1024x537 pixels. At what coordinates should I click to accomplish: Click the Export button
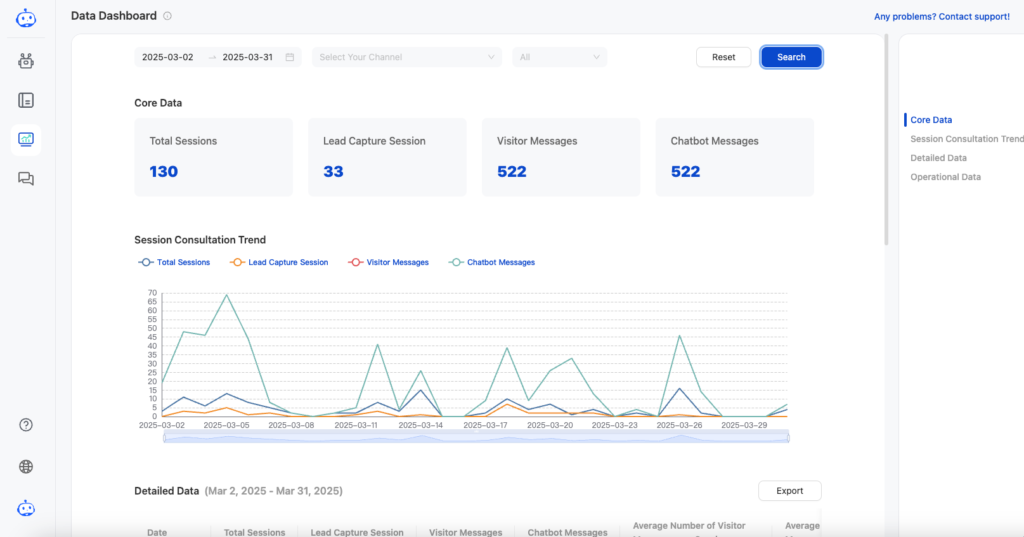click(790, 491)
